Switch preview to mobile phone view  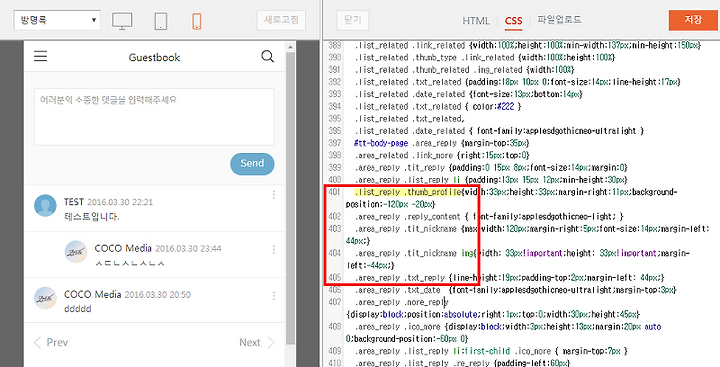[197, 21]
